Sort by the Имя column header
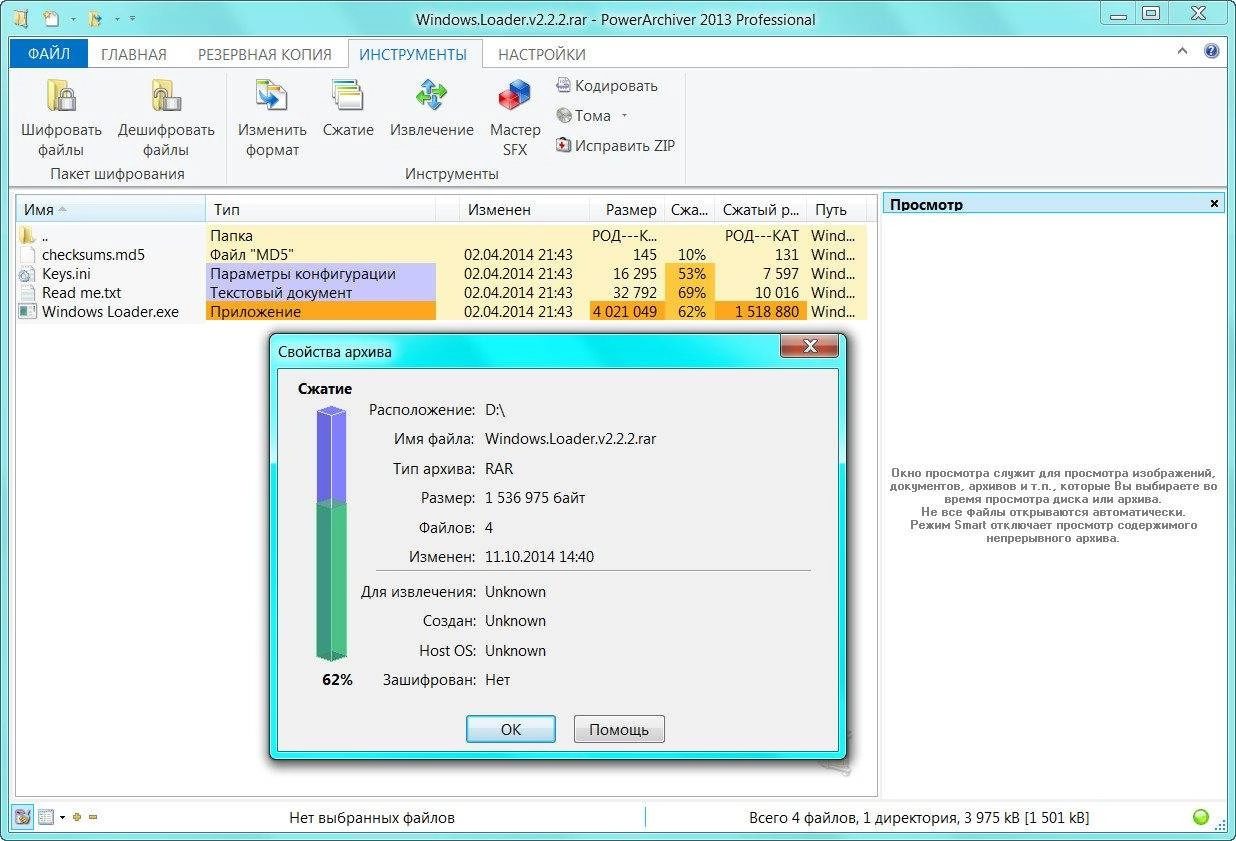Image resolution: width=1236 pixels, height=841 pixels. (111, 210)
